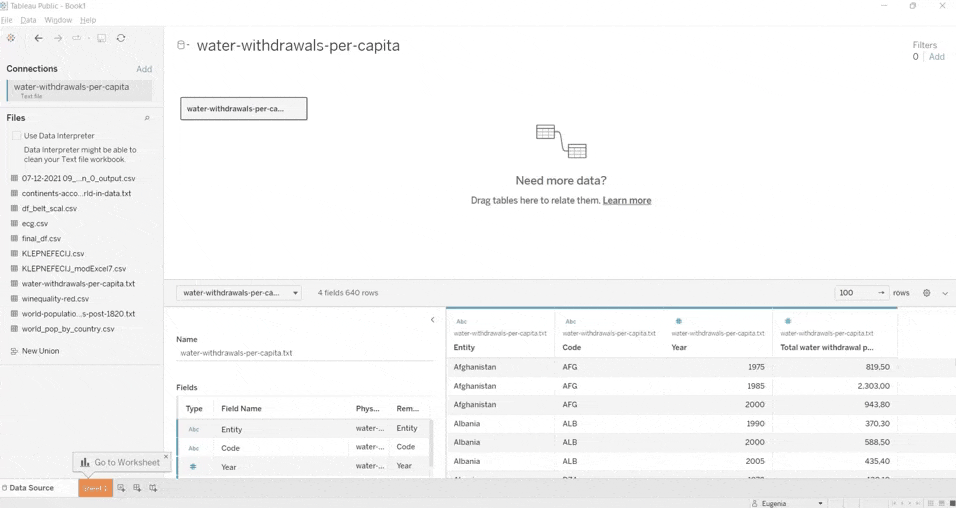Image resolution: width=956 pixels, height=508 pixels.
Task: Click Add next to Connections
Action: [x=144, y=69]
